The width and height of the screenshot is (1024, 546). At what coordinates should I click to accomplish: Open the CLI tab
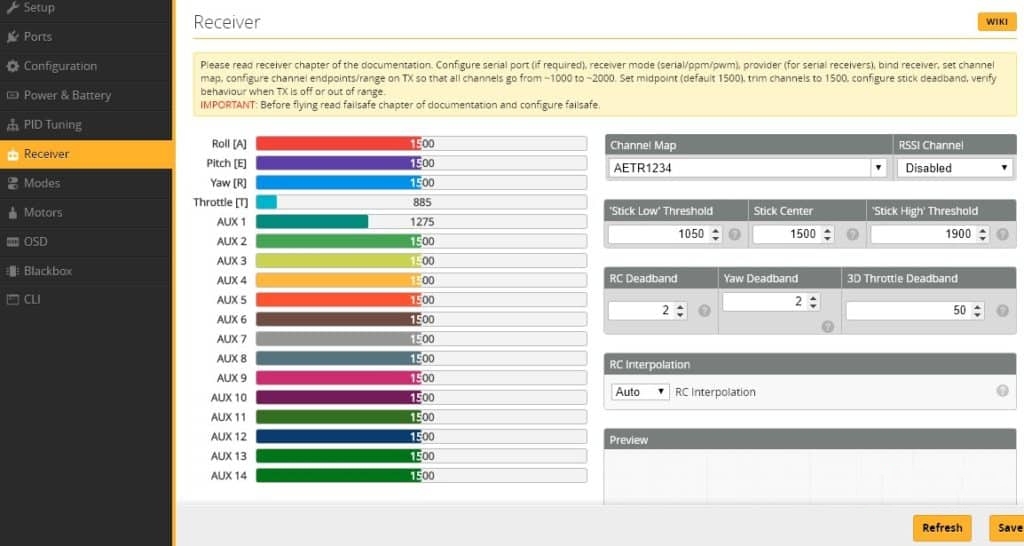tap(86, 300)
